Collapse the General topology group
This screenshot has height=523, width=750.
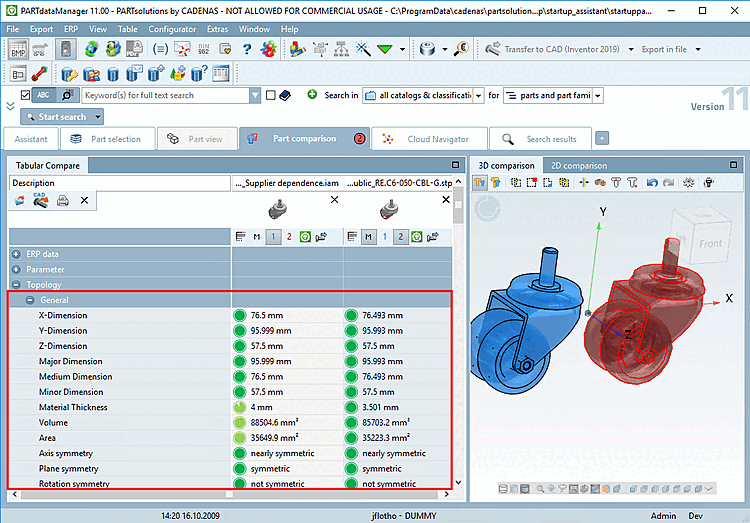31,300
